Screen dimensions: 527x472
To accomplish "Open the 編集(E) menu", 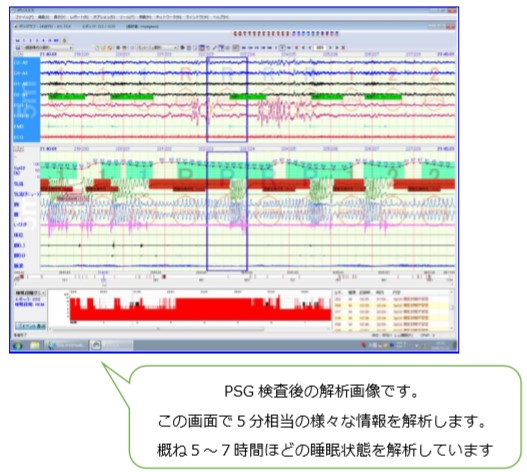I will 44,17.
